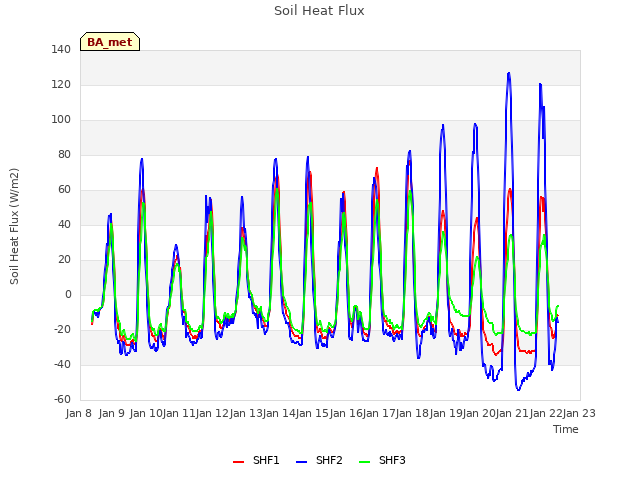This screenshot has width=640, height=480.
Task: Click the 60 y-axis value
Action: click(64, 189)
